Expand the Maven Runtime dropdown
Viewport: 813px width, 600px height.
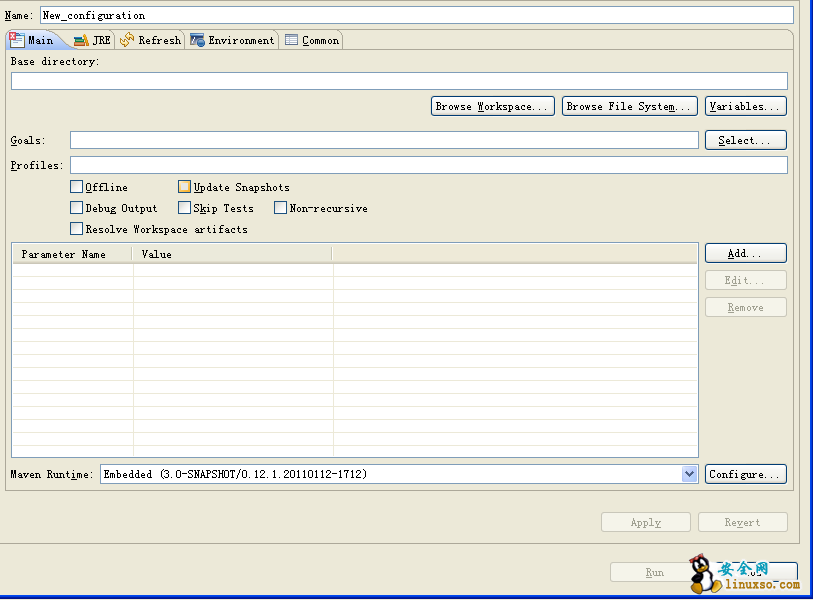point(689,474)
